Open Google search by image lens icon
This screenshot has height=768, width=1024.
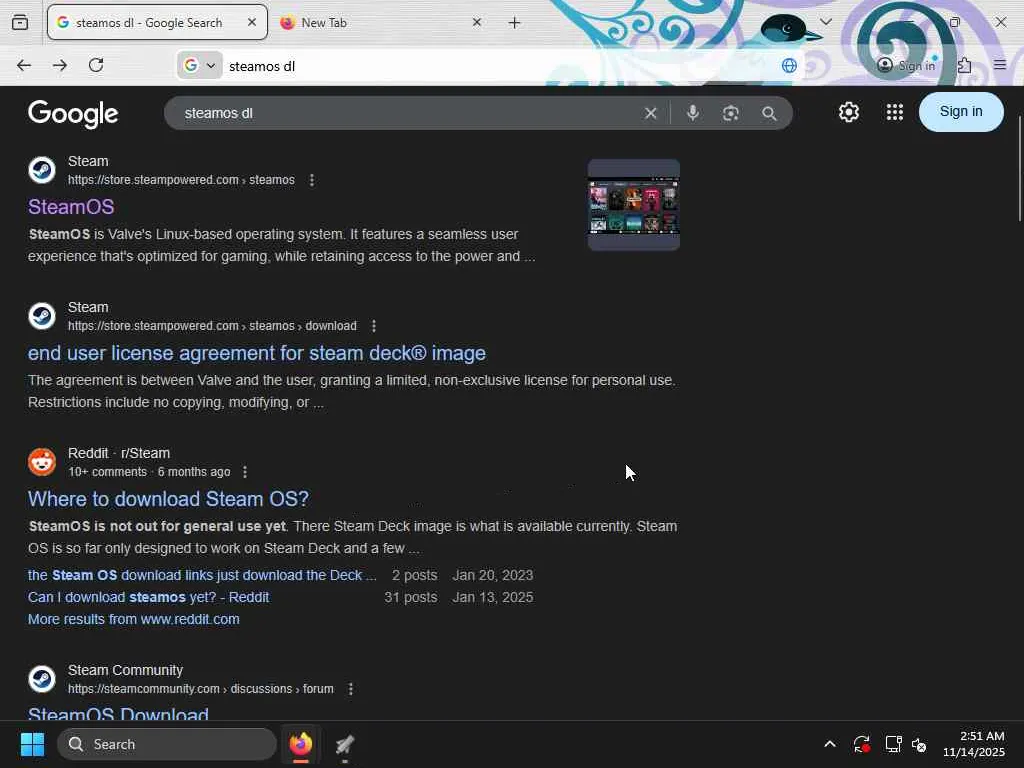point(731,113)
